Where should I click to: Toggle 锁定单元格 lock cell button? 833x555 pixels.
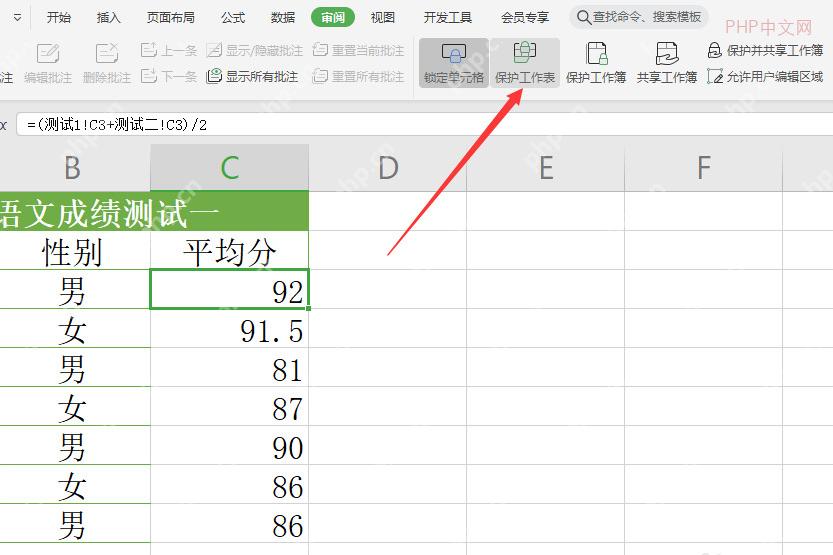pyautogui.click(x=454, y=63)
